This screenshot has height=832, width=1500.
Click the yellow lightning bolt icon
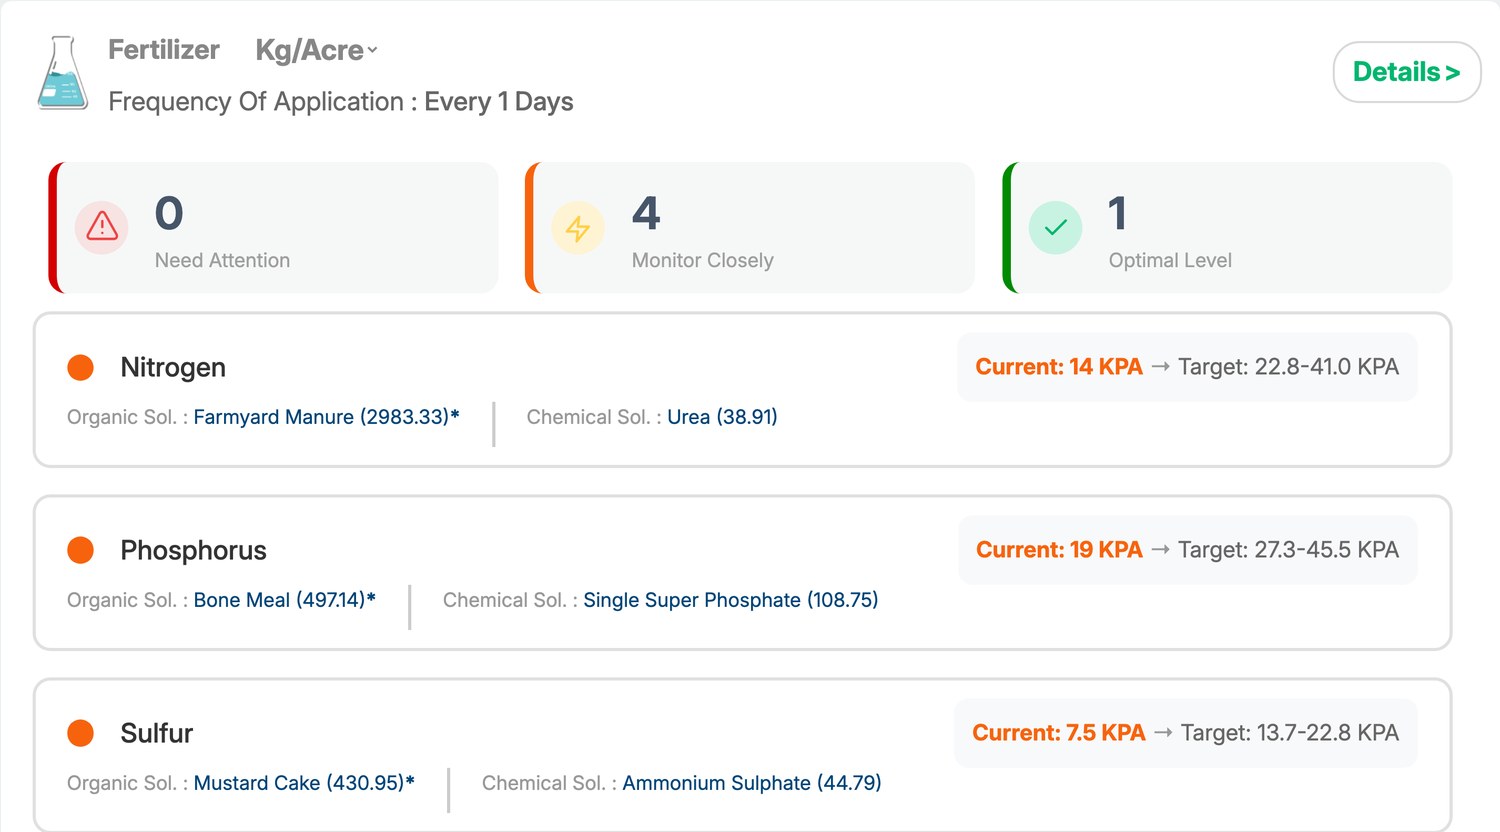coord(578,228)
